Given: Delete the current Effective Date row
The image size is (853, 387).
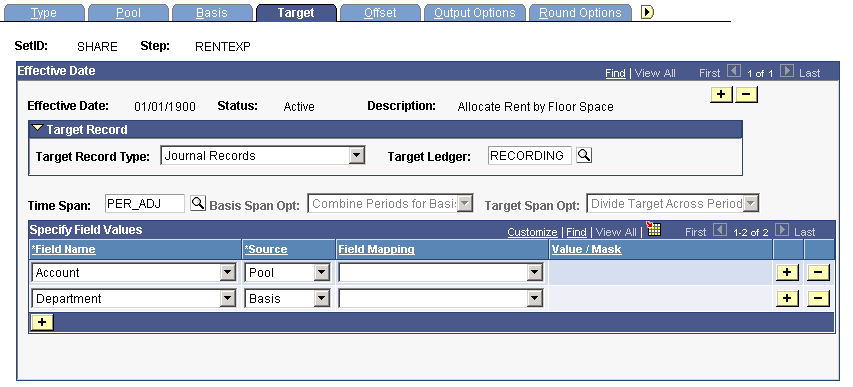Looking at the screenshot, I should coord(746,94).
